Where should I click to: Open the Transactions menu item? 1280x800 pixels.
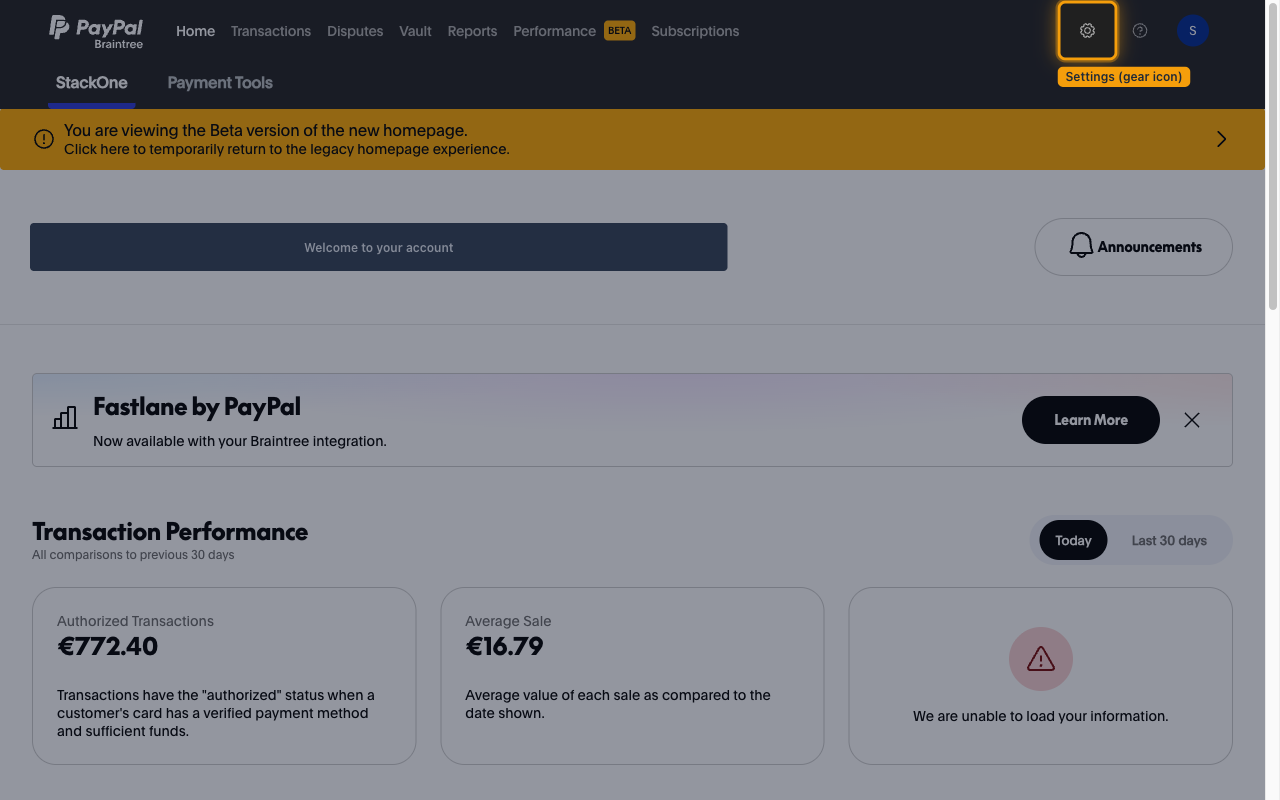pos(271,31)
